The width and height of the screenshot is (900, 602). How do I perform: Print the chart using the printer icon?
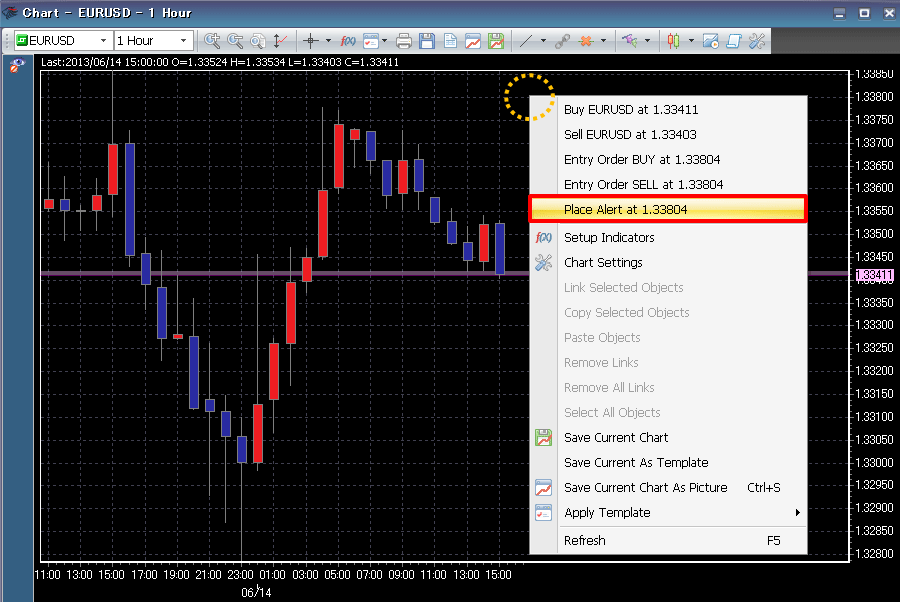pos(404,41)
